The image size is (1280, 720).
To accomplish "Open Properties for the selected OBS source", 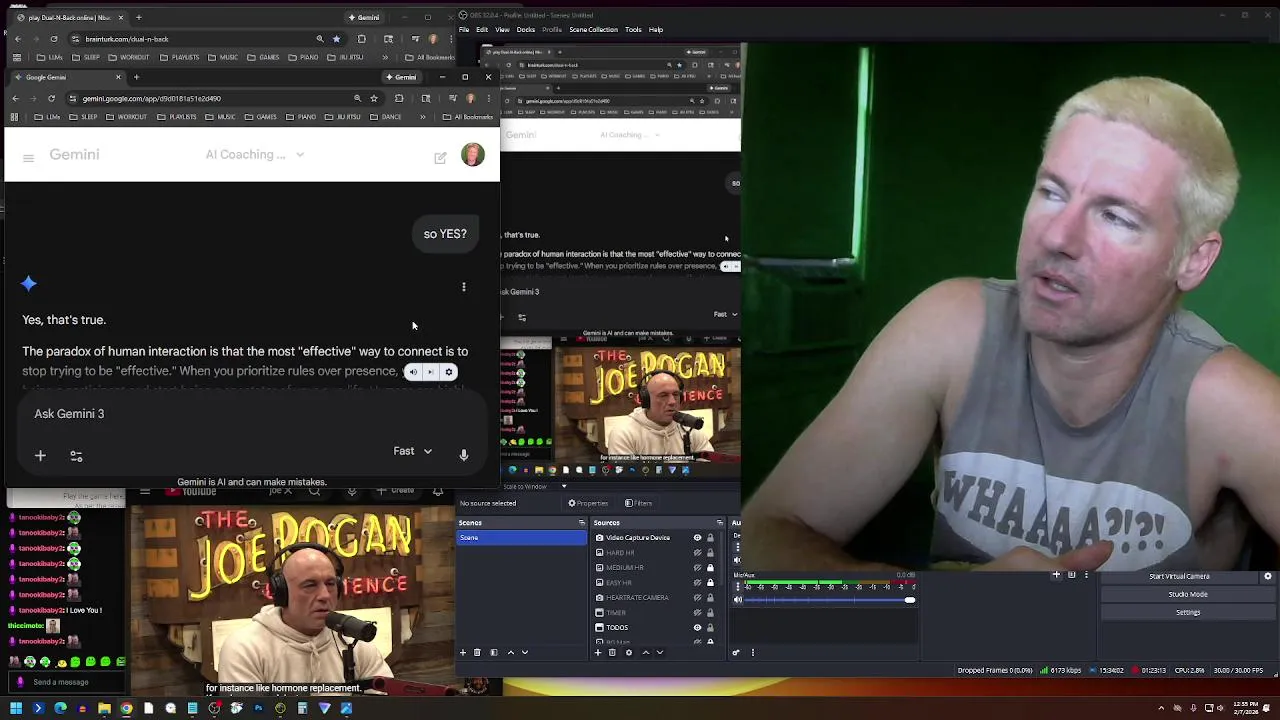I will coord(588,503).
